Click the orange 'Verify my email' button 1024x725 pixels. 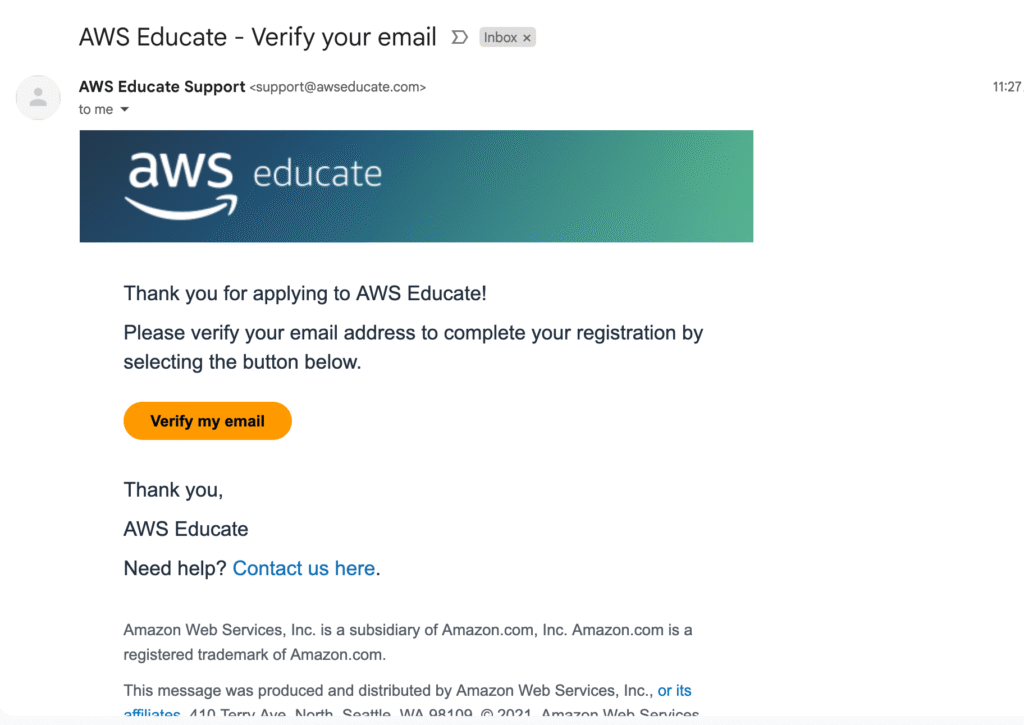208,421
